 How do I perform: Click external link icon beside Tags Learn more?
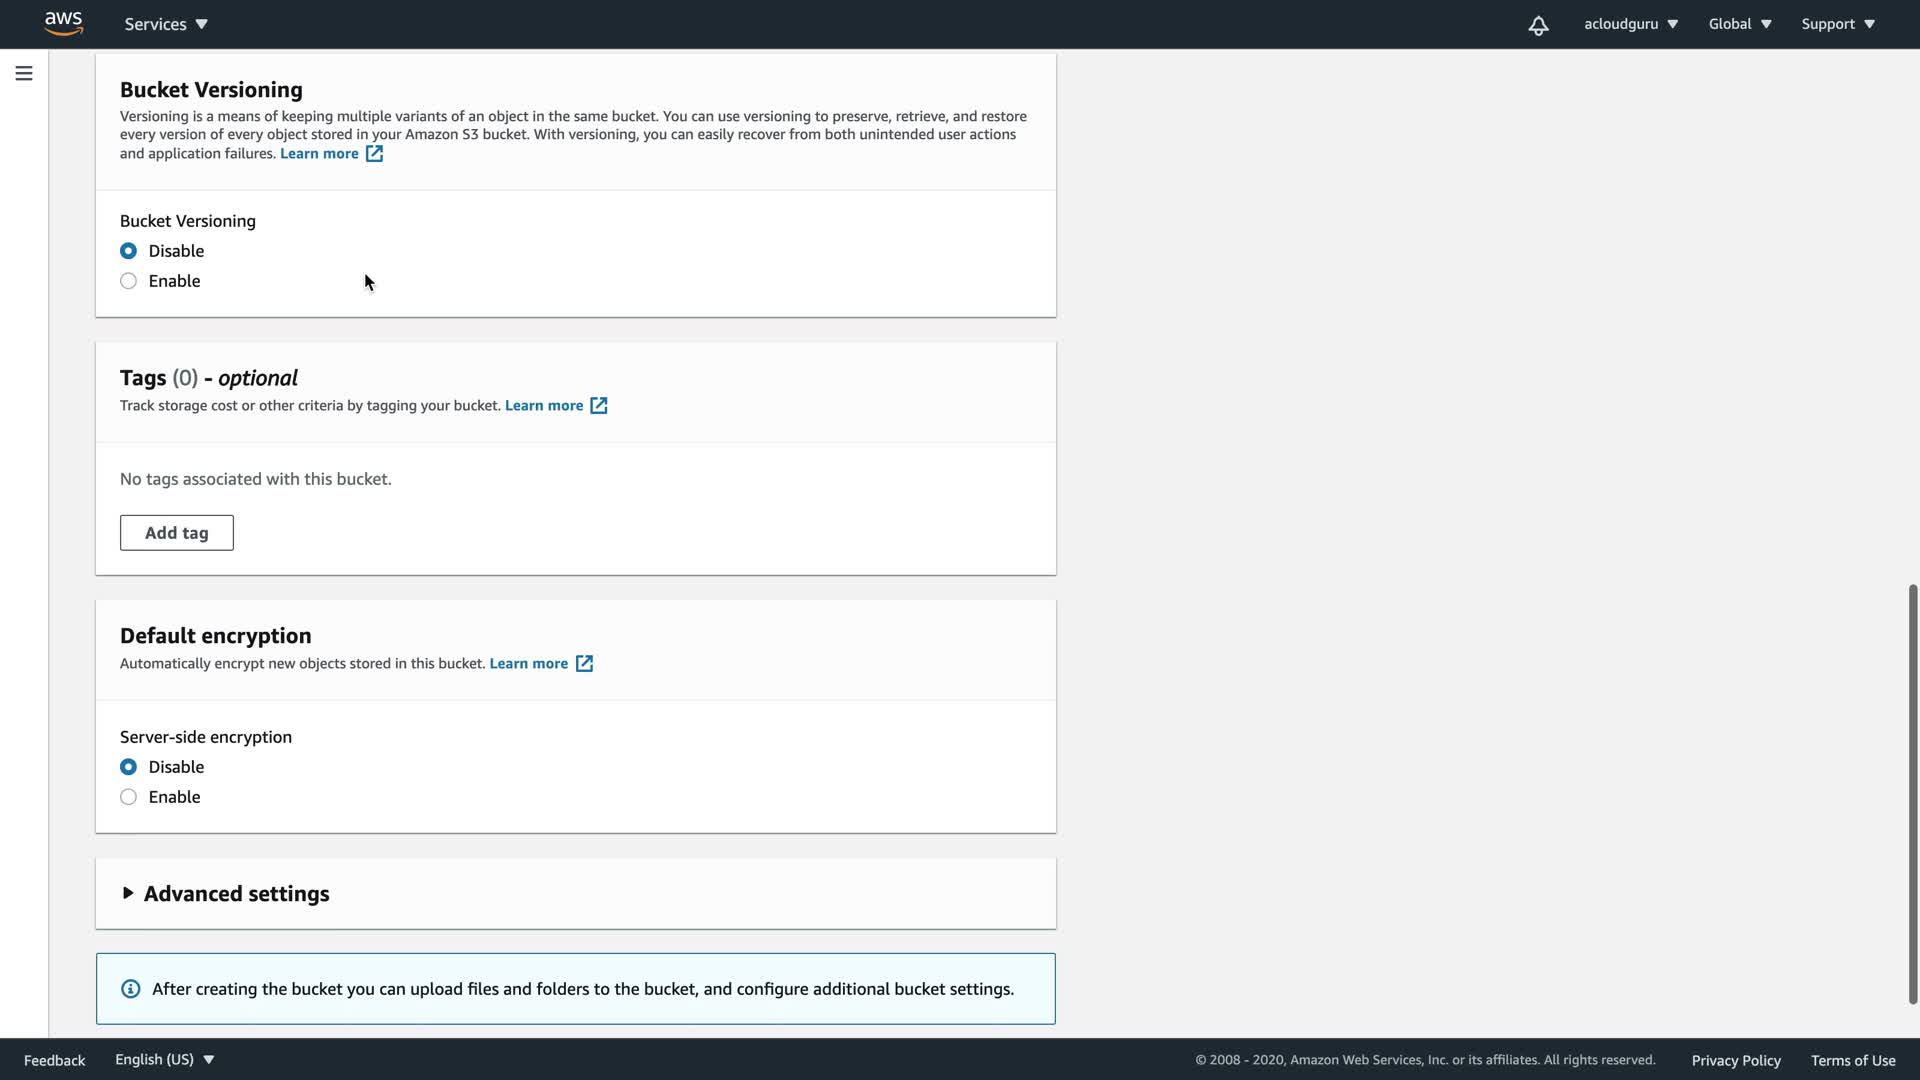598,405
